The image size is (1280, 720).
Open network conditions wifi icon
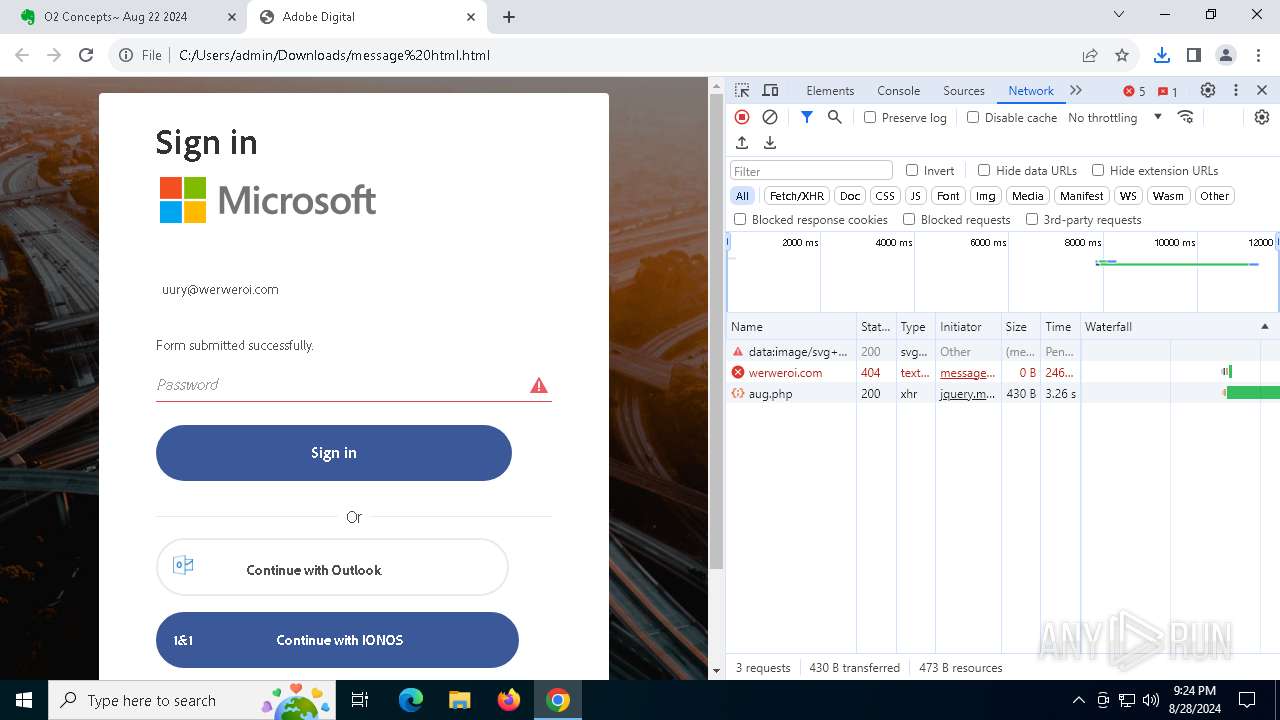pyautogui.click(x=1186, y=117)
